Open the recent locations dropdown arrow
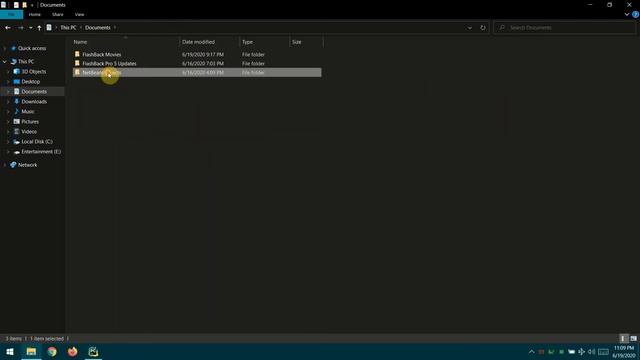Viewport: 640px width, 360px height. click(31, 28)
